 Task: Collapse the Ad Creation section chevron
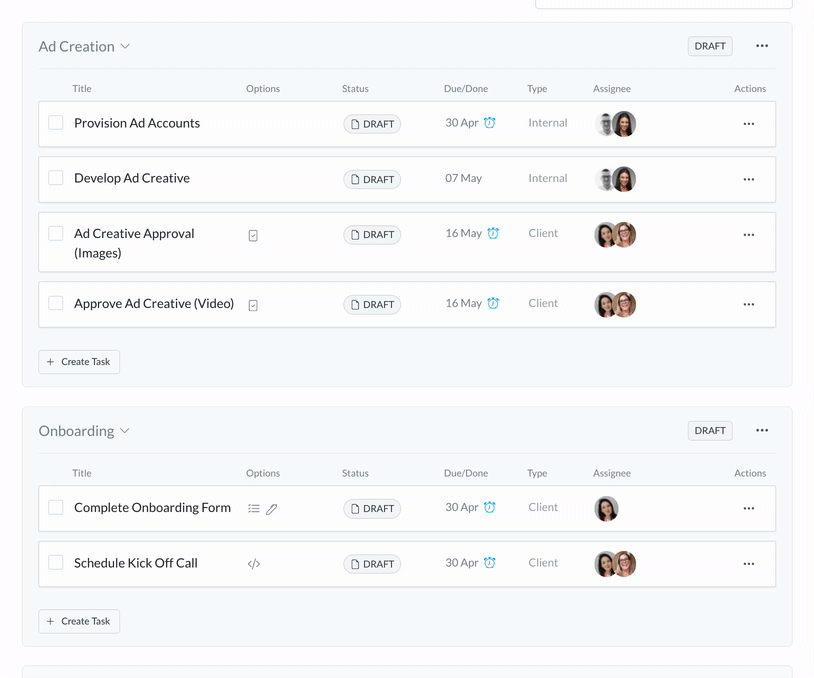click(125, 47)
